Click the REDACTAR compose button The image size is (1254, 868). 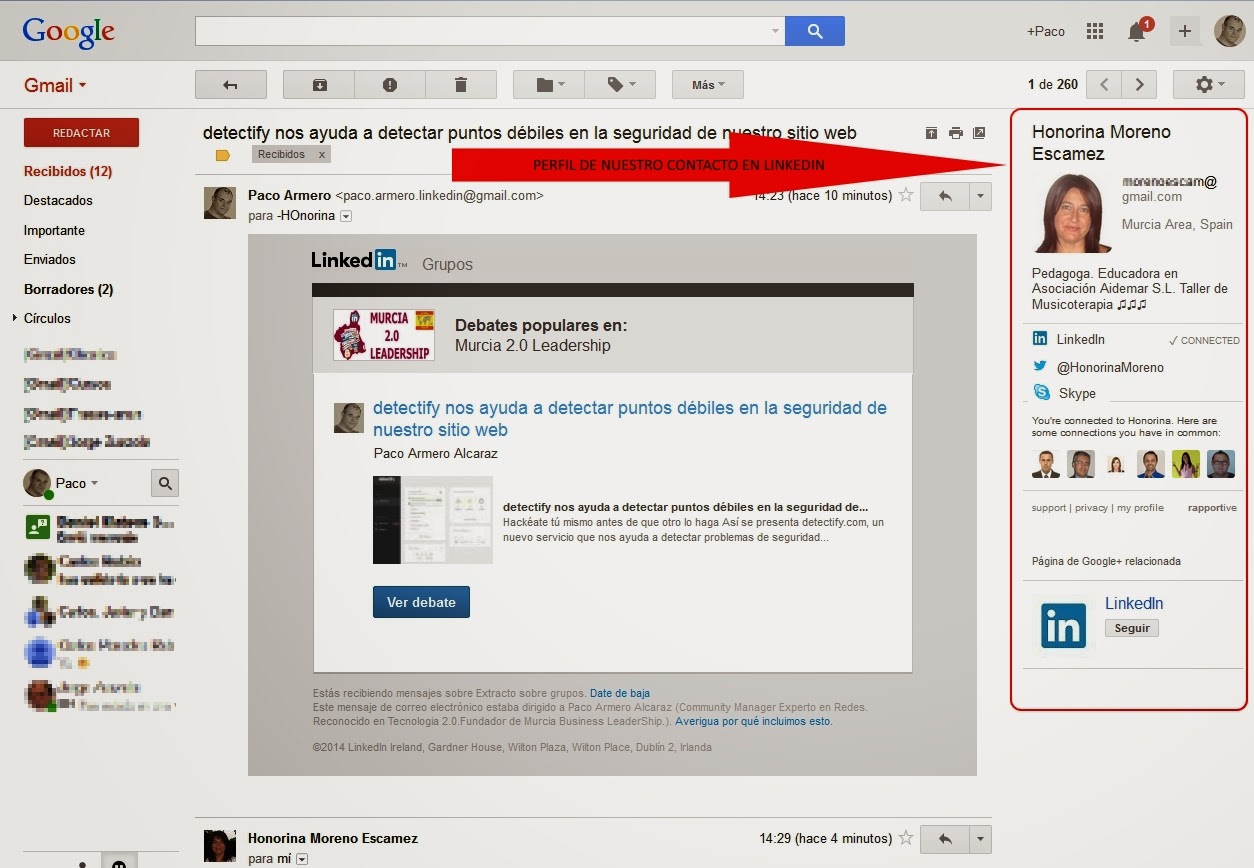[81, 133]
